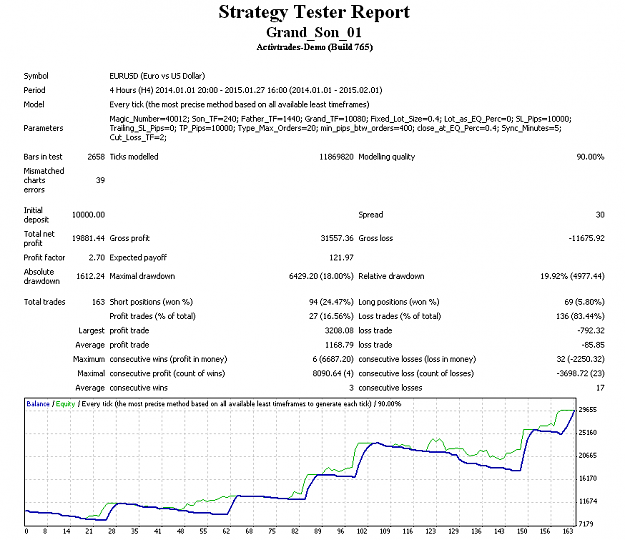Image resolution: width=625 pixels, height=540 pixels.
Task: Click the x-axis trade number 28
Action: tap(112, 531)
